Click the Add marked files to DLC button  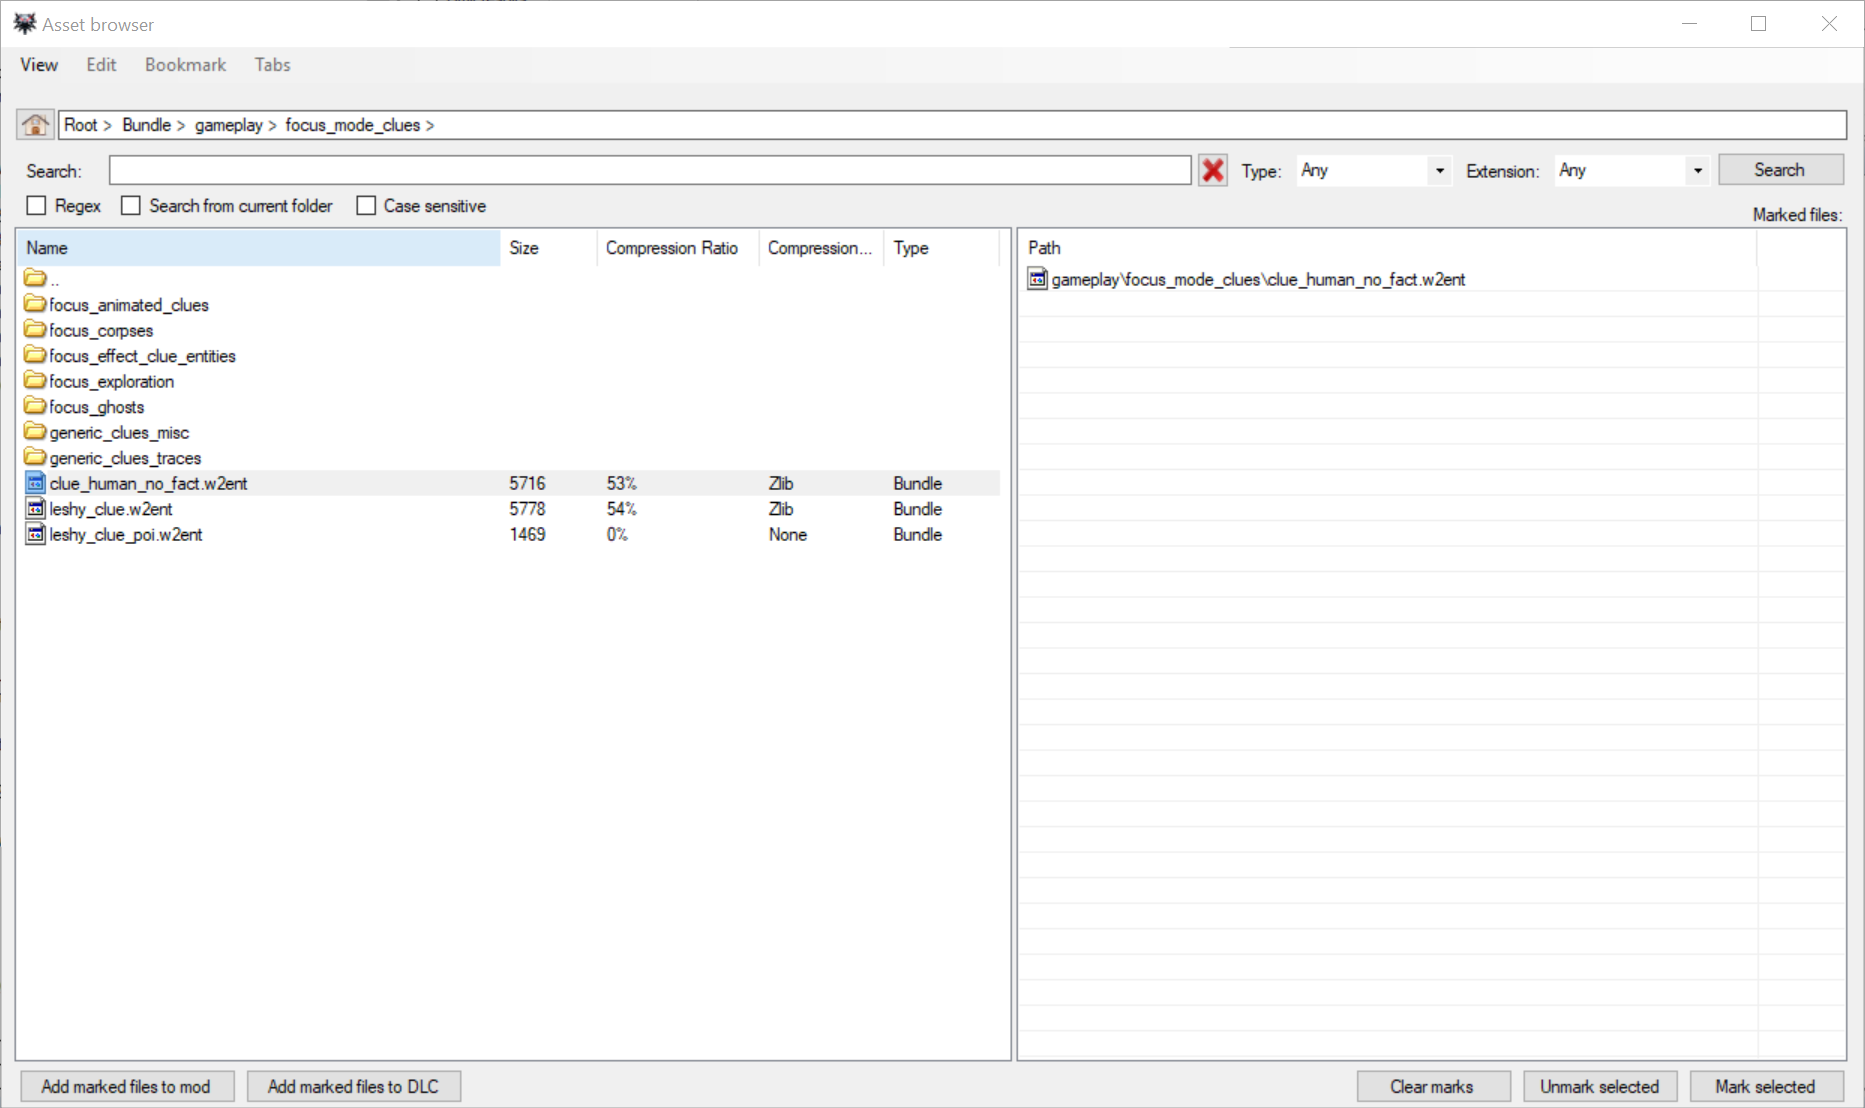click(x=353, y=1086)
